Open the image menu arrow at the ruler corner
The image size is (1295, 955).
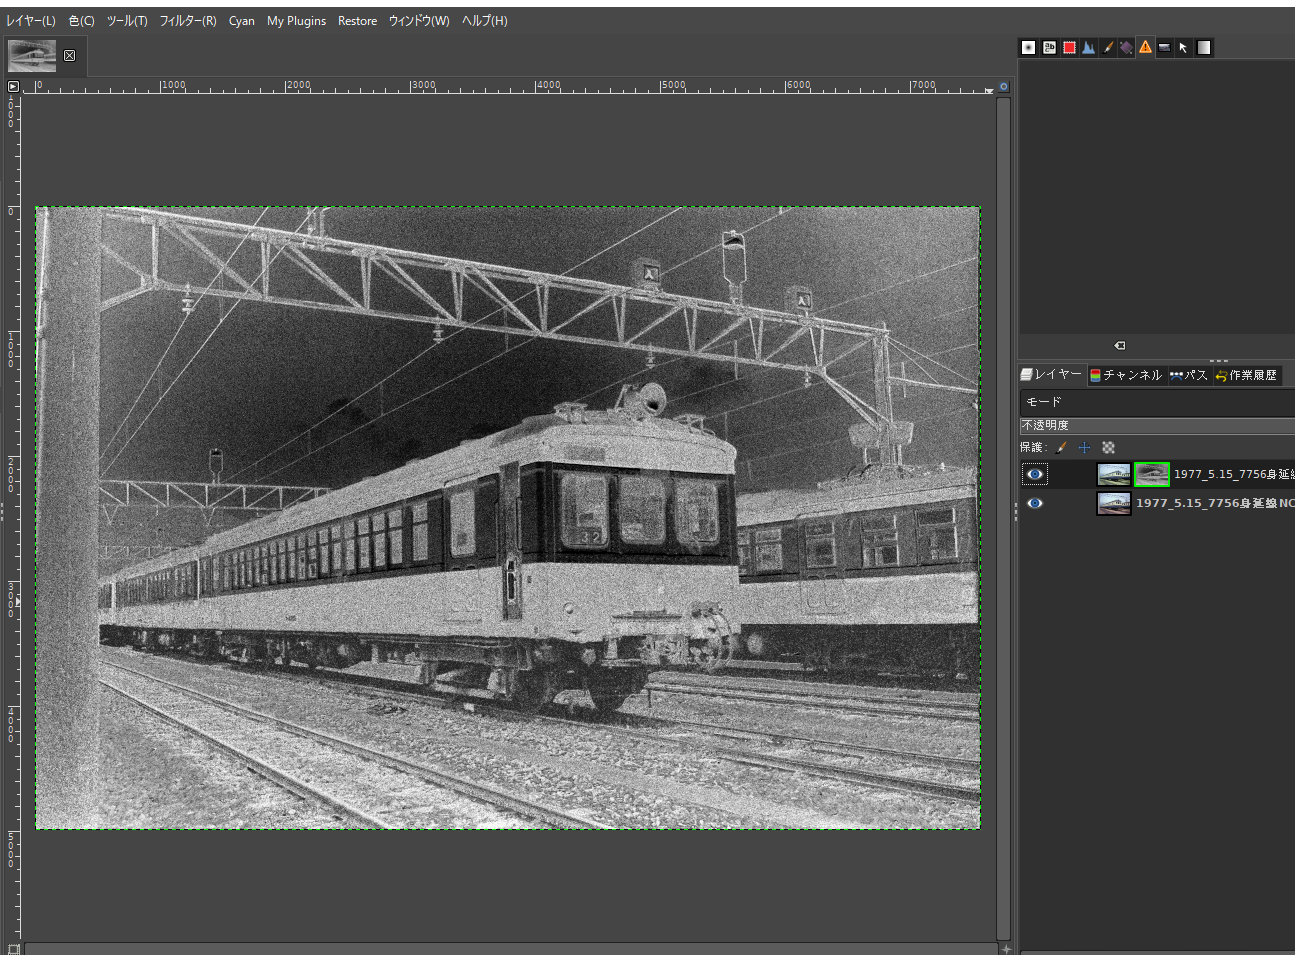(13, 87)
